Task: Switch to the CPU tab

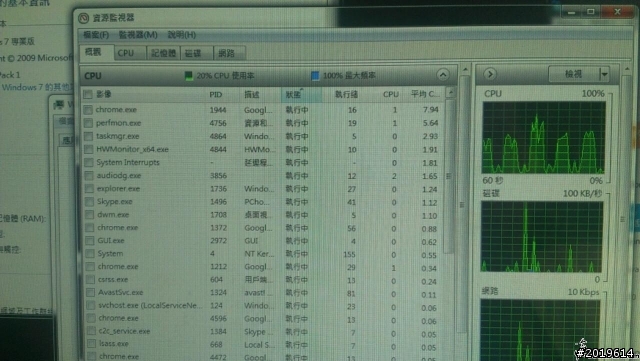Action: click(126, 53)
